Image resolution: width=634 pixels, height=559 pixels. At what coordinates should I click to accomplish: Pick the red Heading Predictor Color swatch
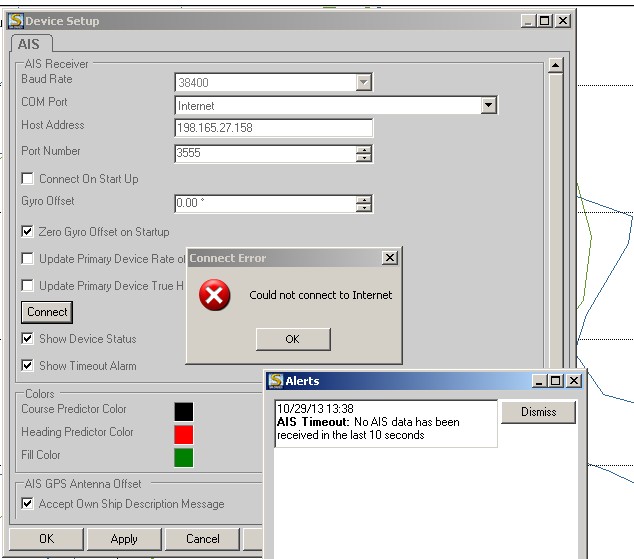(x=183, y=434)
